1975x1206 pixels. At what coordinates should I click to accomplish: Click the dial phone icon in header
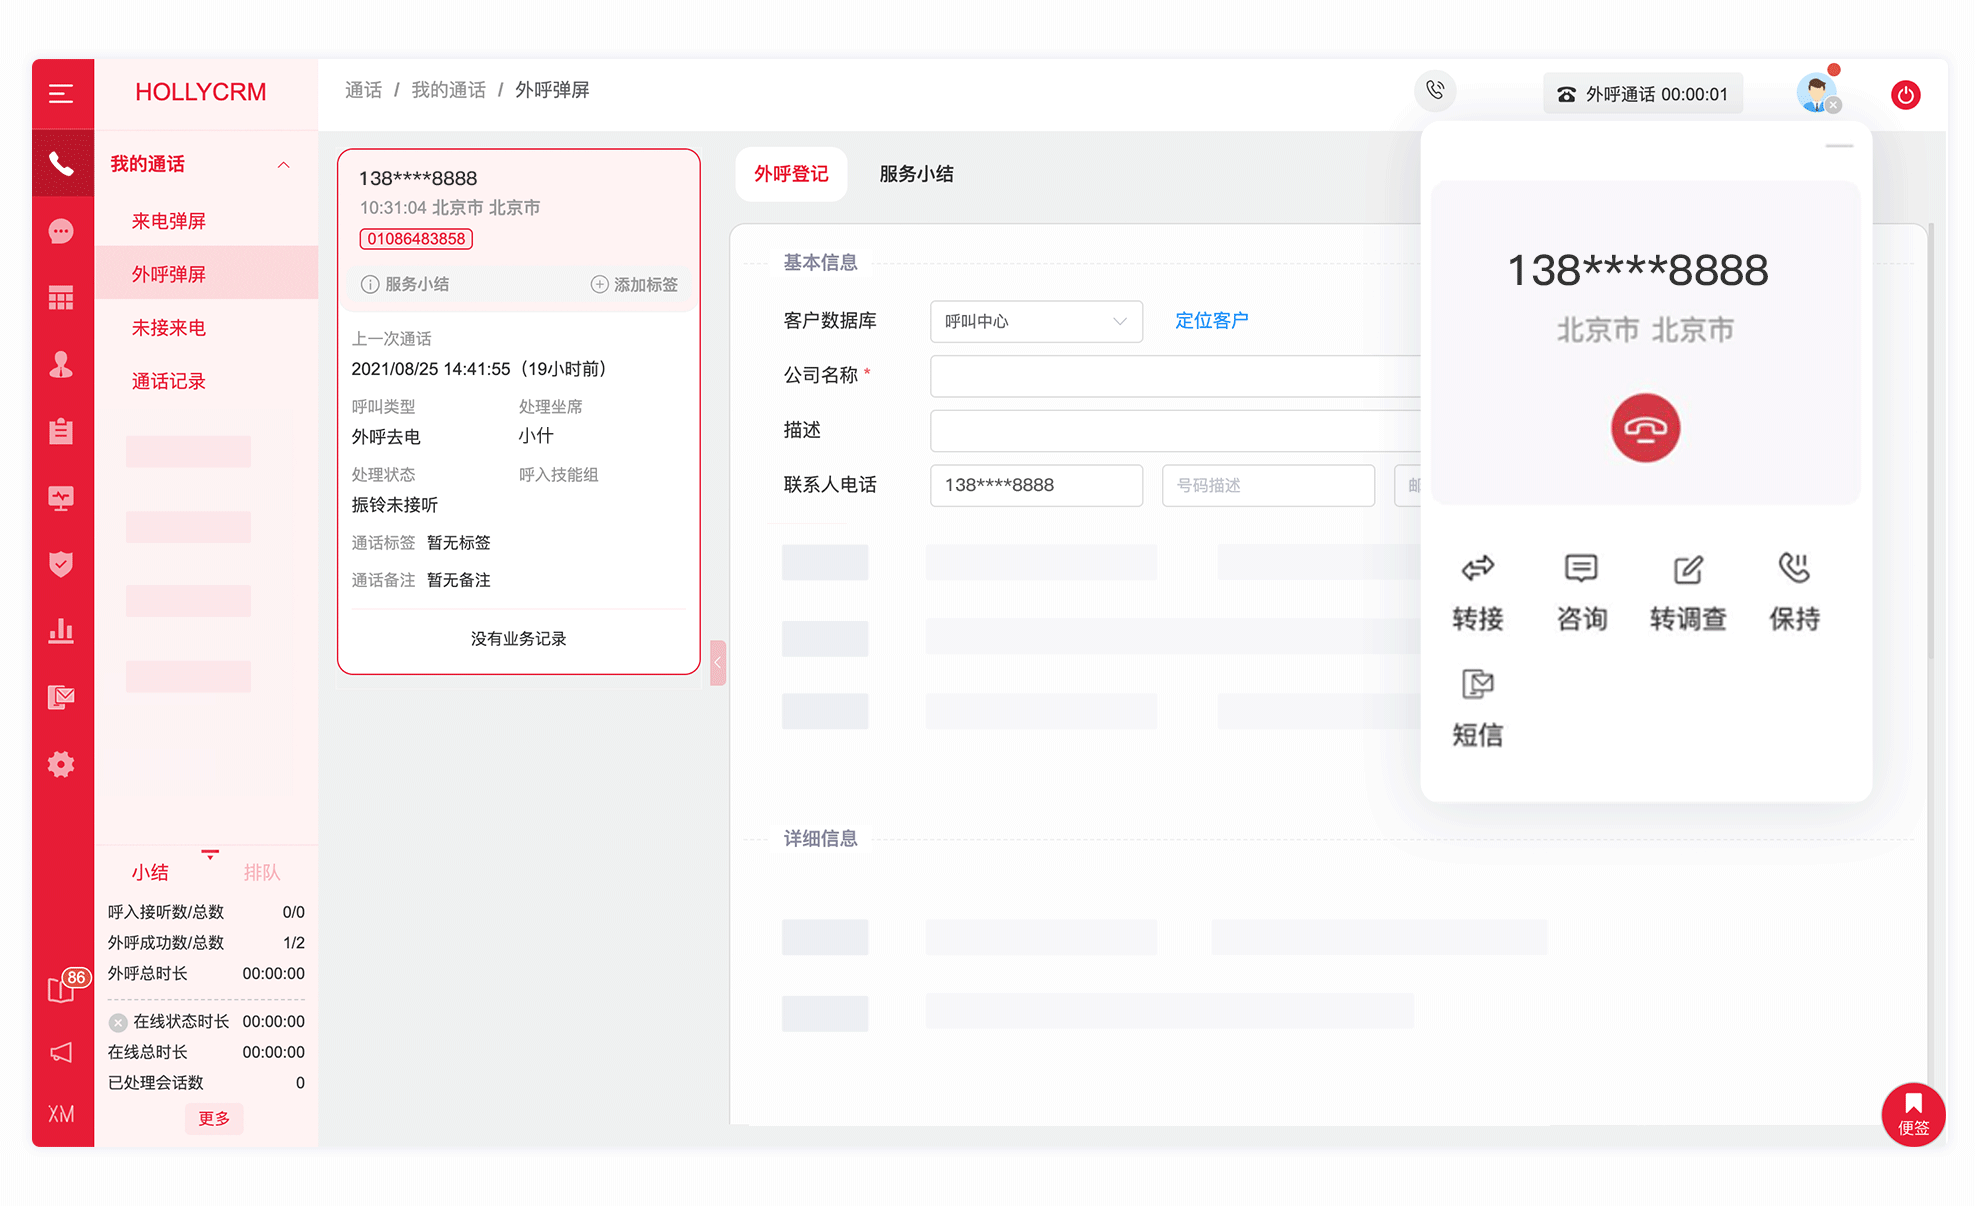(x=1435, y=90)
